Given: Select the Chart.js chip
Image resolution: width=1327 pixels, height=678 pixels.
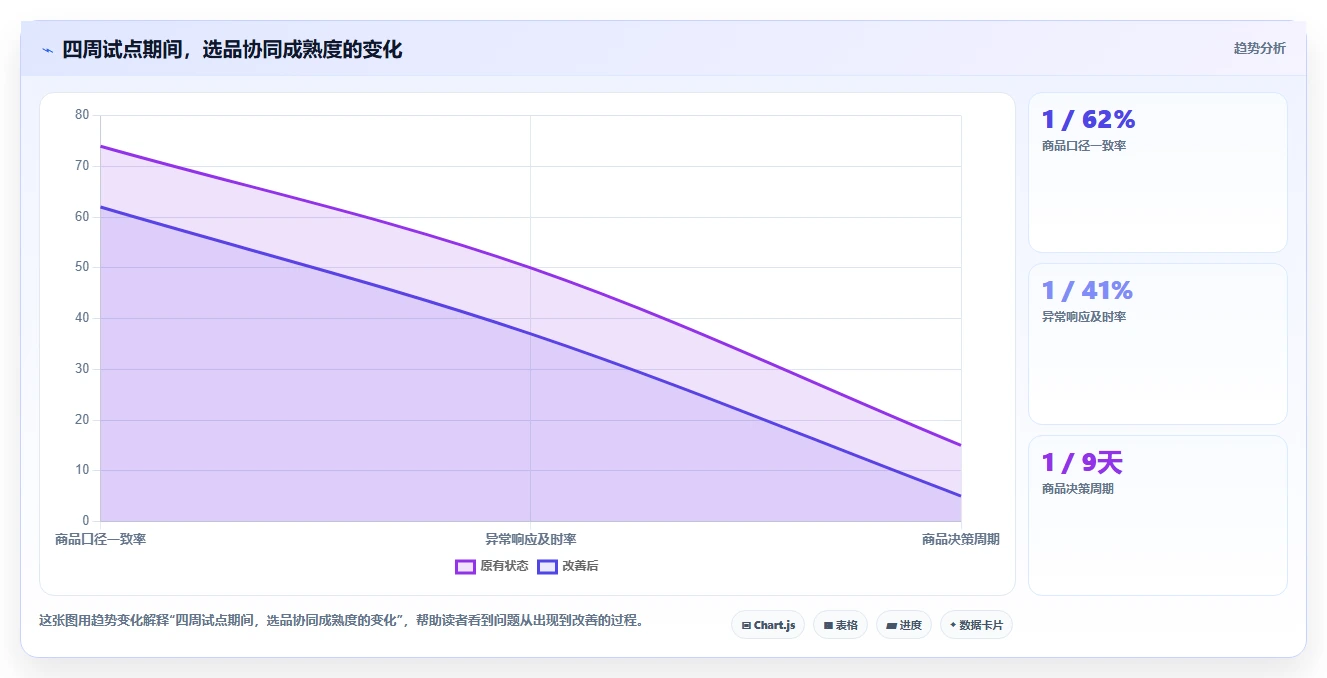Looking at the screenshot, I should click(x=768, y=625).
